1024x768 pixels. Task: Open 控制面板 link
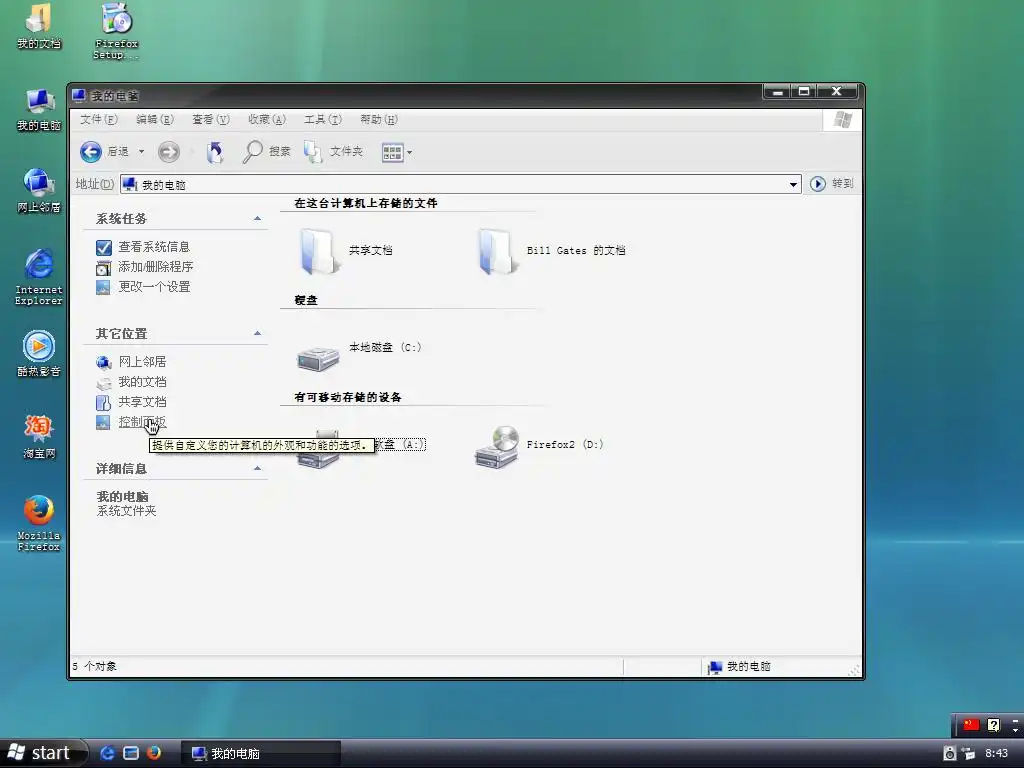pyautogui.click(x=142, y=422)
